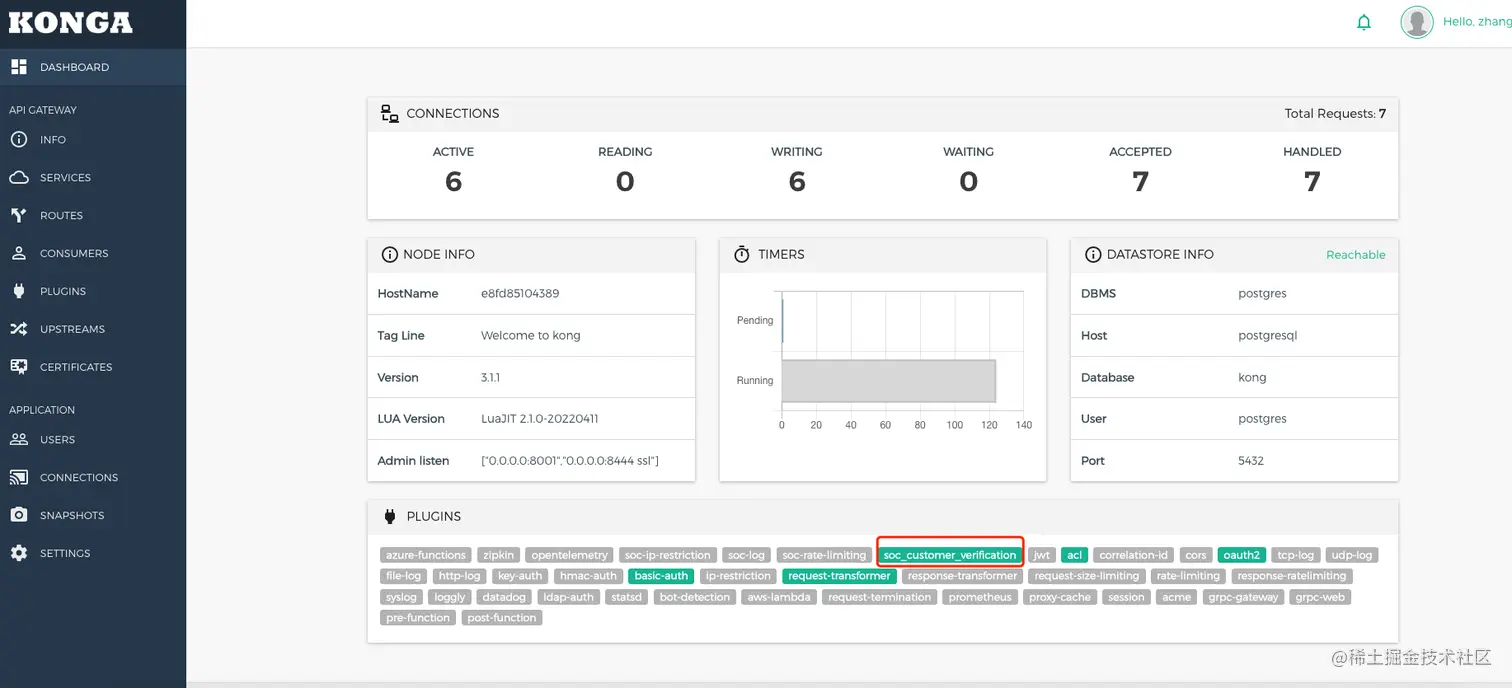Click the Pending bar in Timers chart
1512x688 pixels.
pos(782,321)
